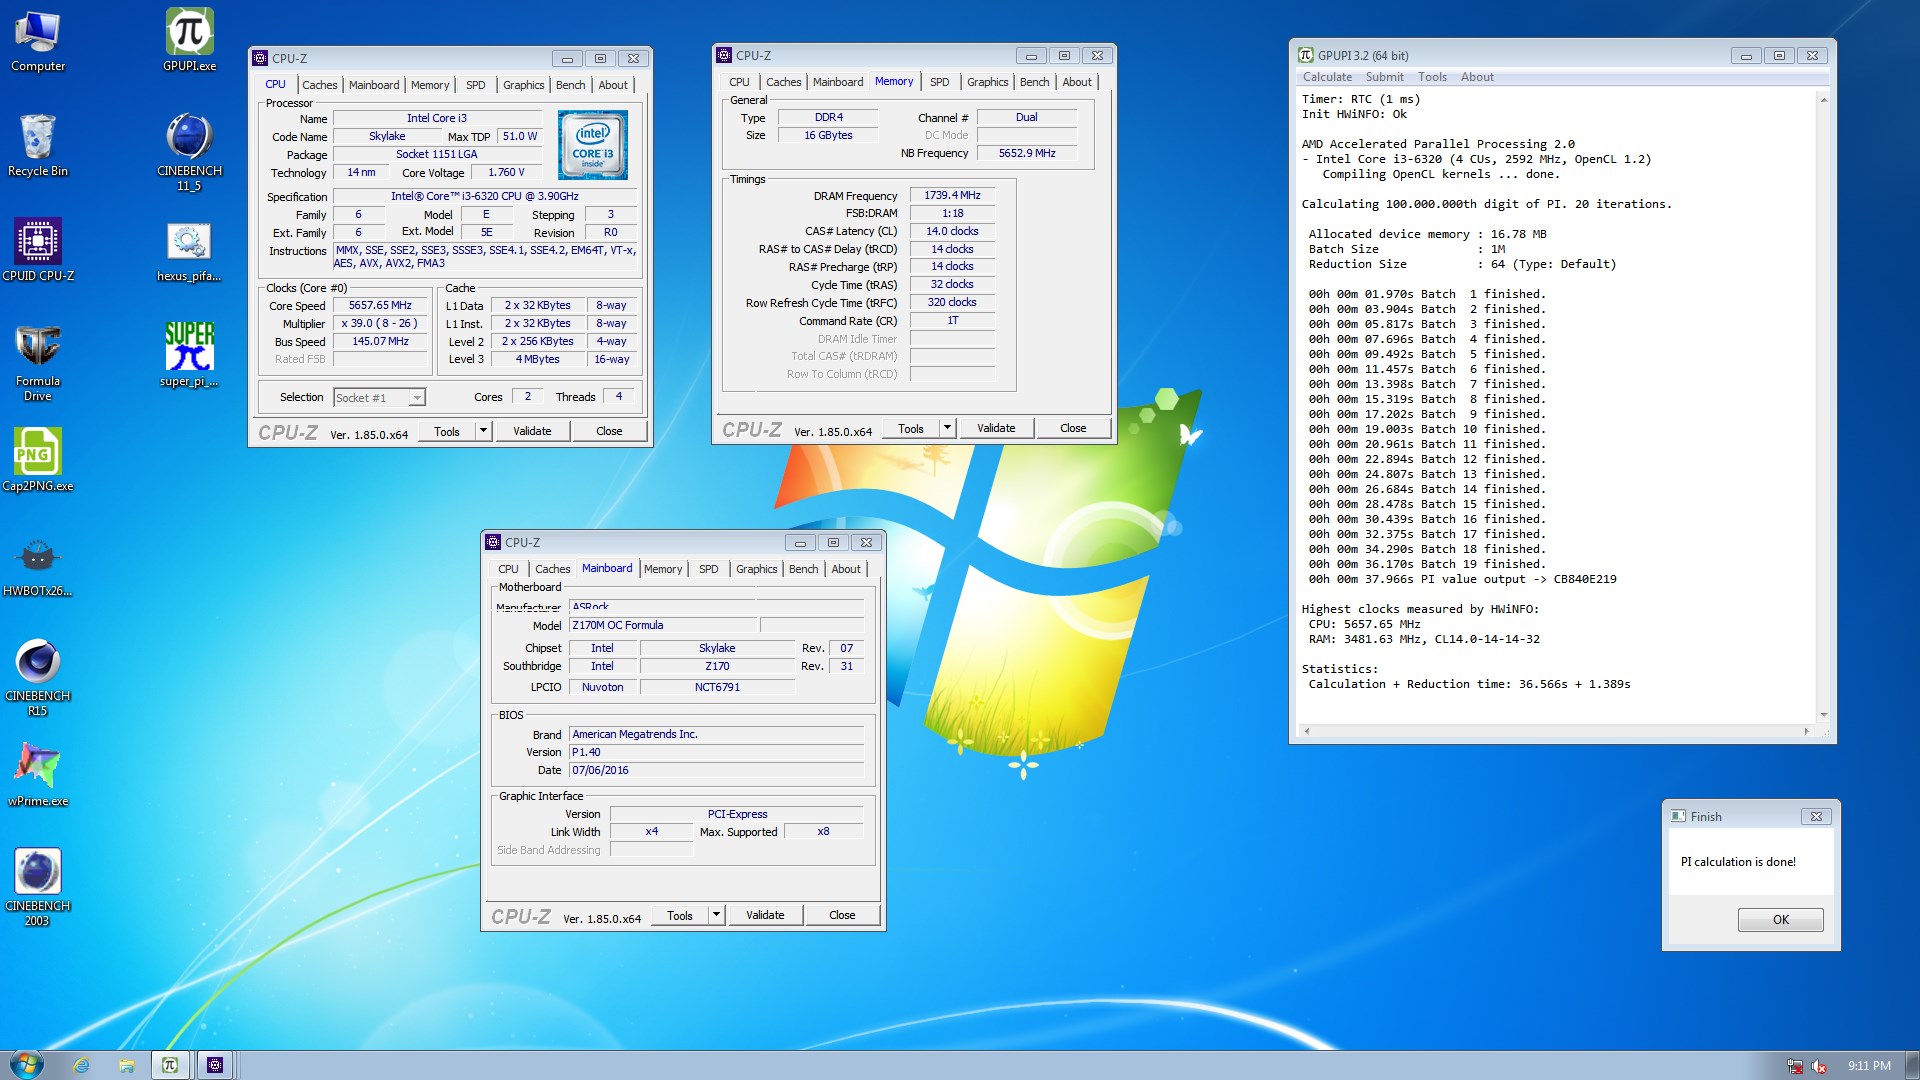The image size is (1920, 1080).
Task: Launch wPrime.exe desktop icon
Action: (38, 775)
